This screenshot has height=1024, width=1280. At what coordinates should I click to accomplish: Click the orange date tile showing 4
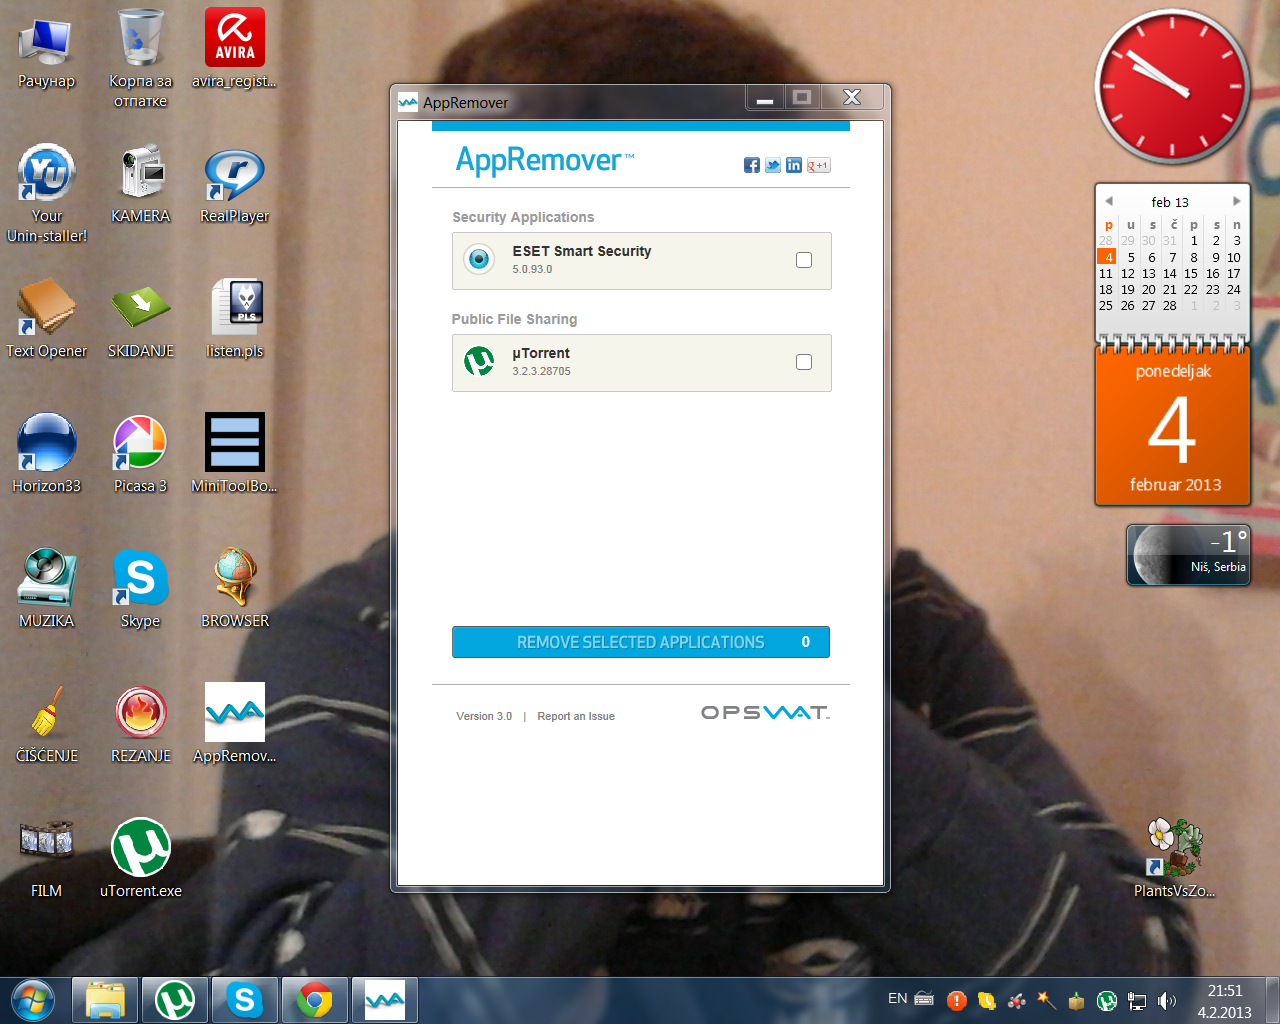1173,427
